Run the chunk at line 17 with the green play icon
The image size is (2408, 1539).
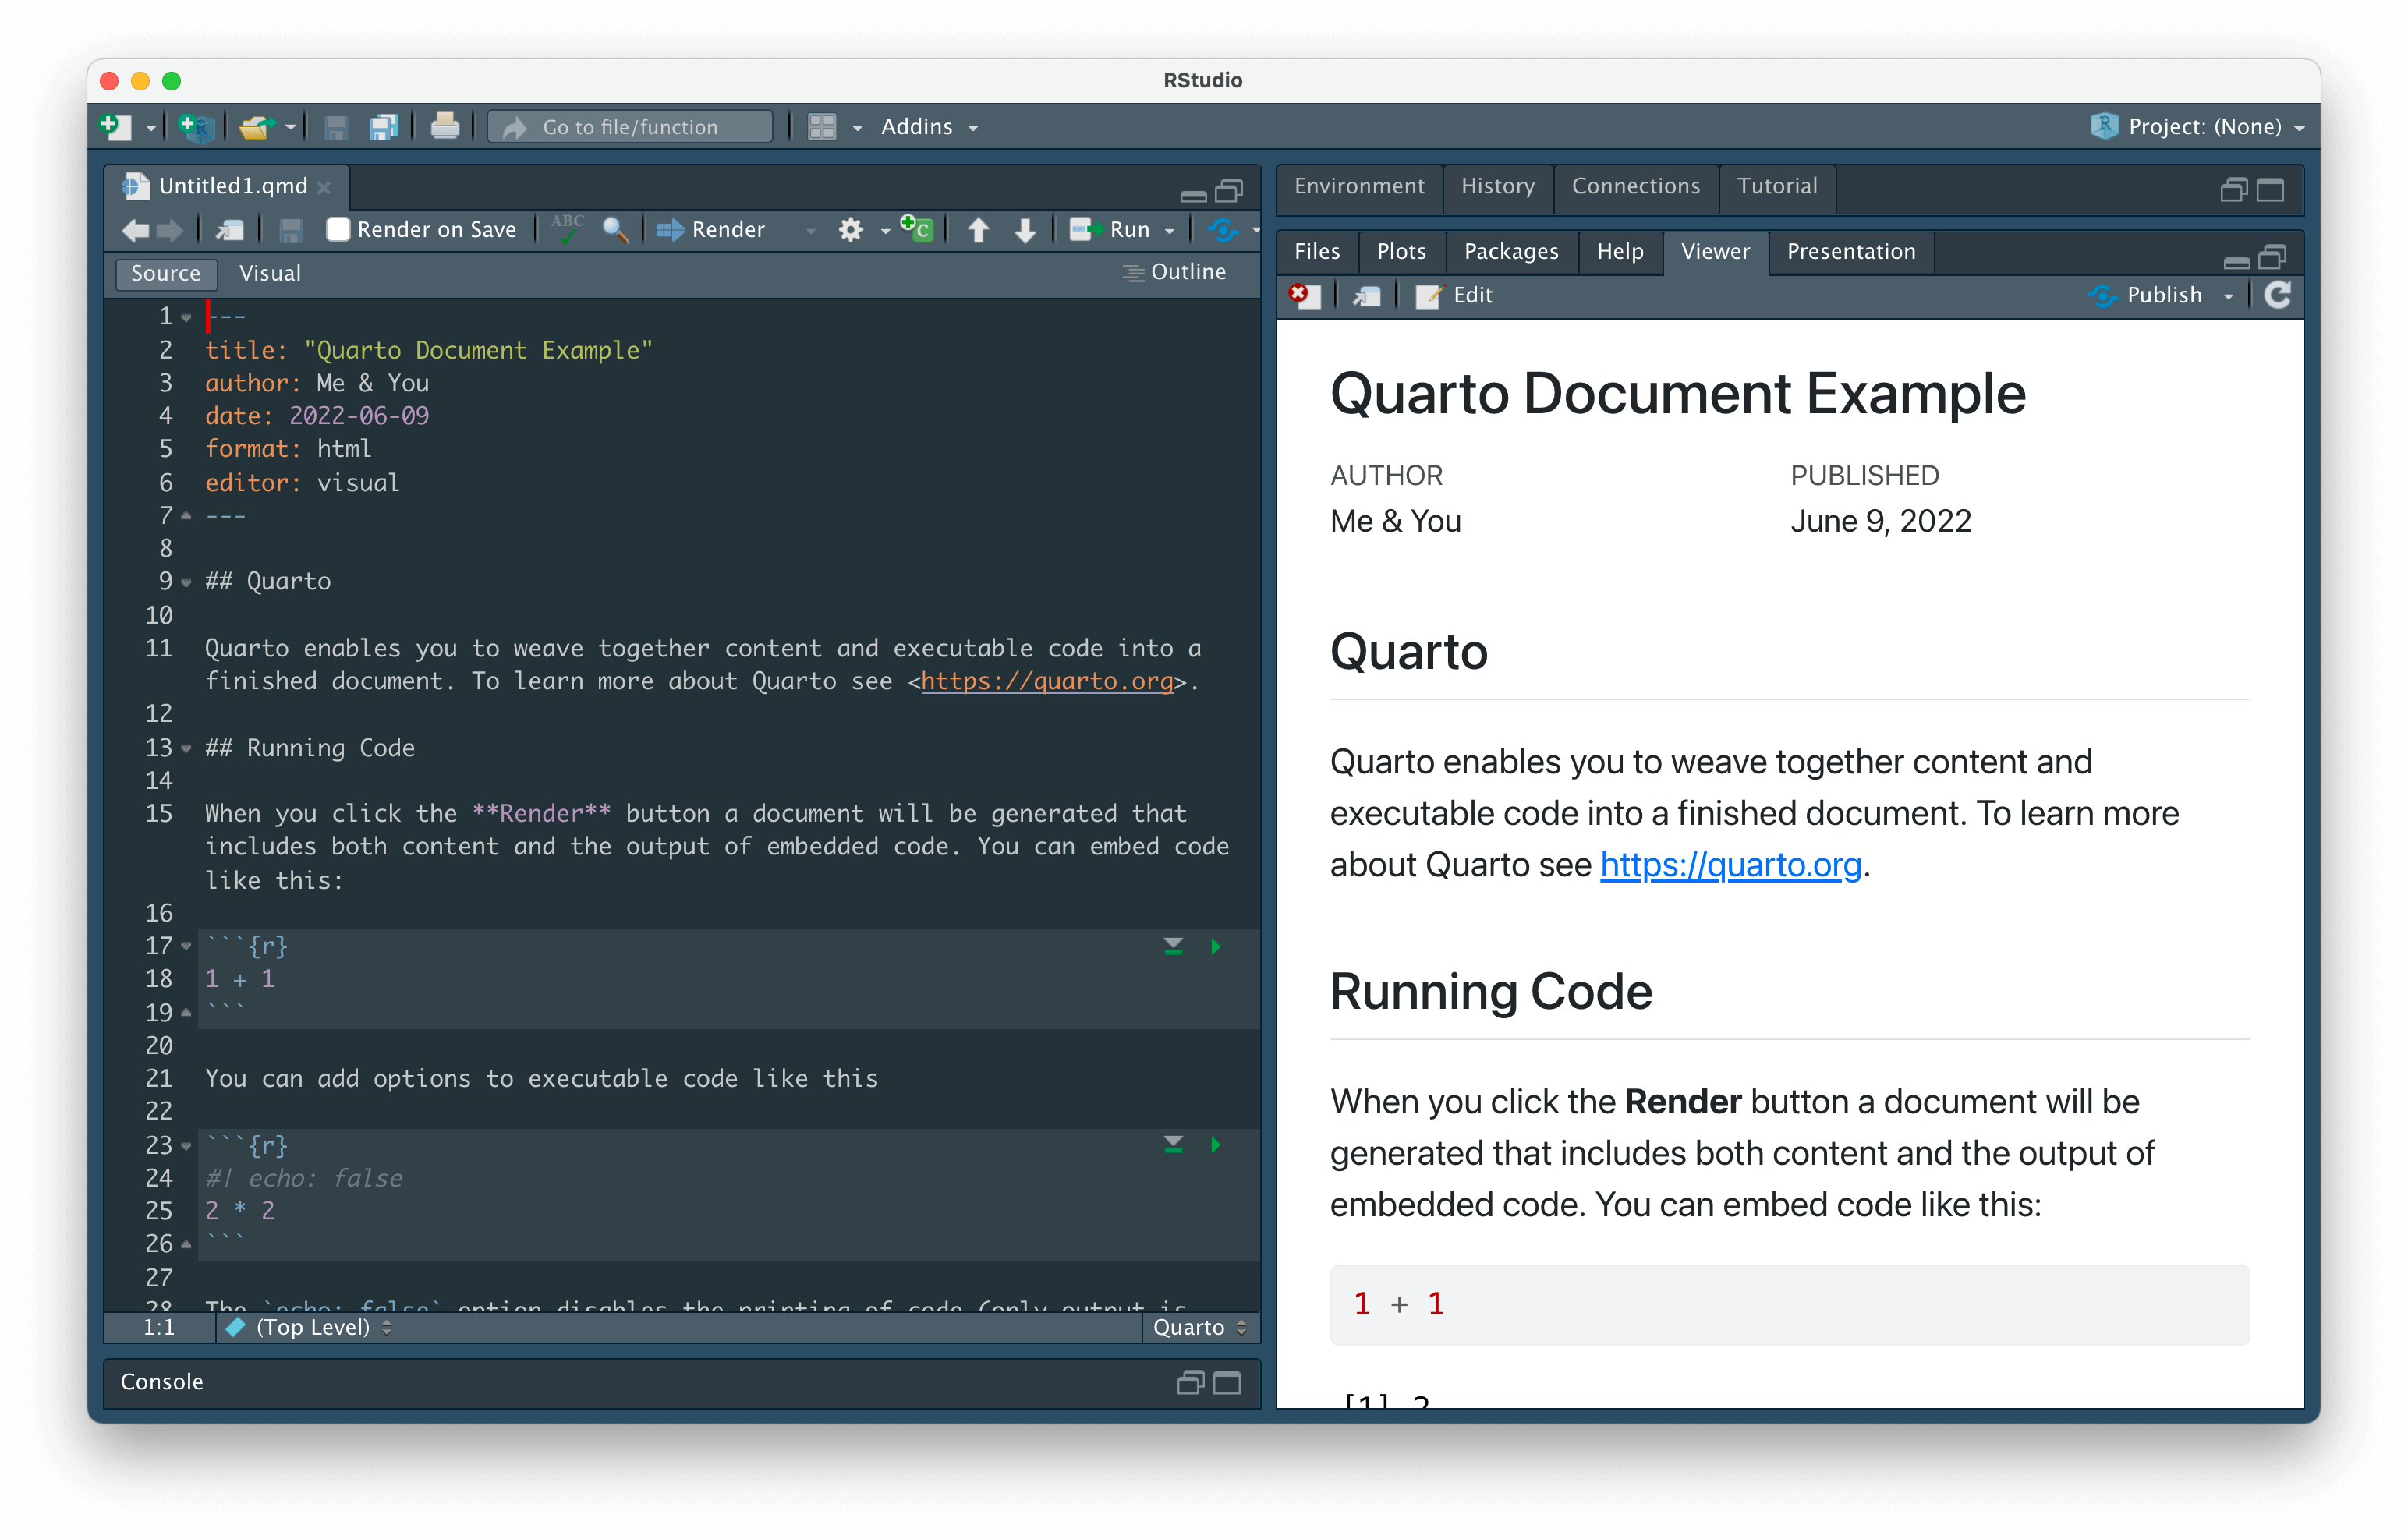pyautogui.click(x=1216, y=946)
